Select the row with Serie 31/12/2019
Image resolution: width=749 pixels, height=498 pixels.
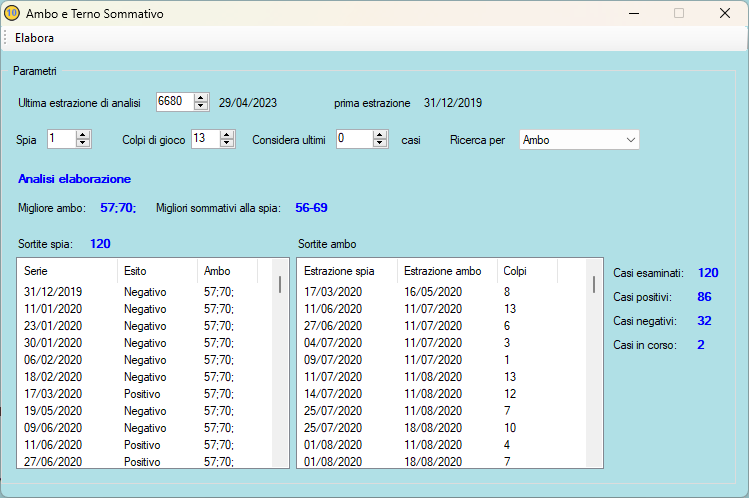click(145, 292)
